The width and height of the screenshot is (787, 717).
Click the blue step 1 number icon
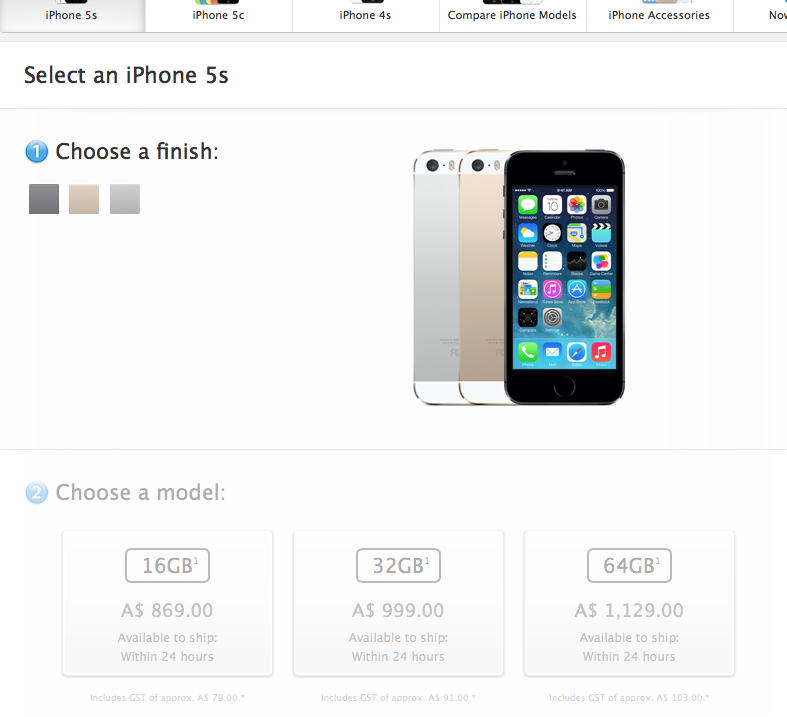[x=37, y=152]
